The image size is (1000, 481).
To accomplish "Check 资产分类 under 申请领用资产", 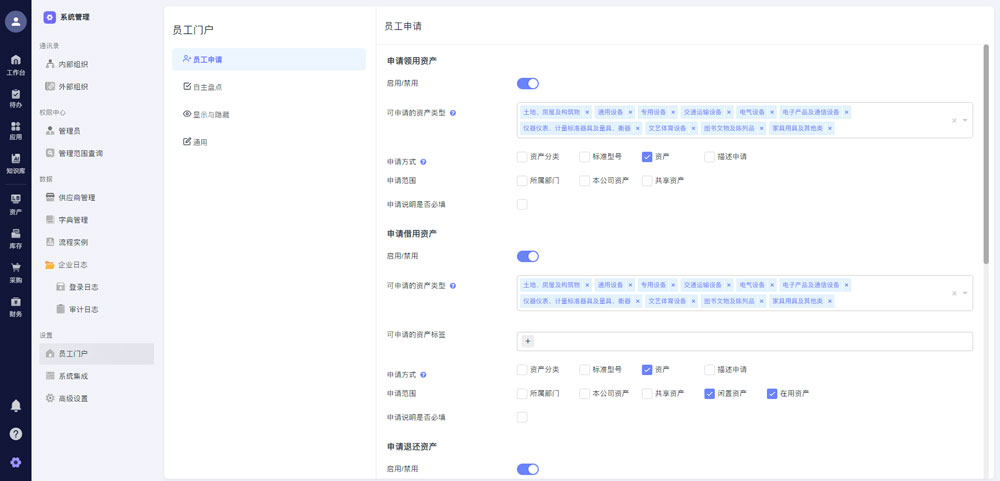I will 522,156.
